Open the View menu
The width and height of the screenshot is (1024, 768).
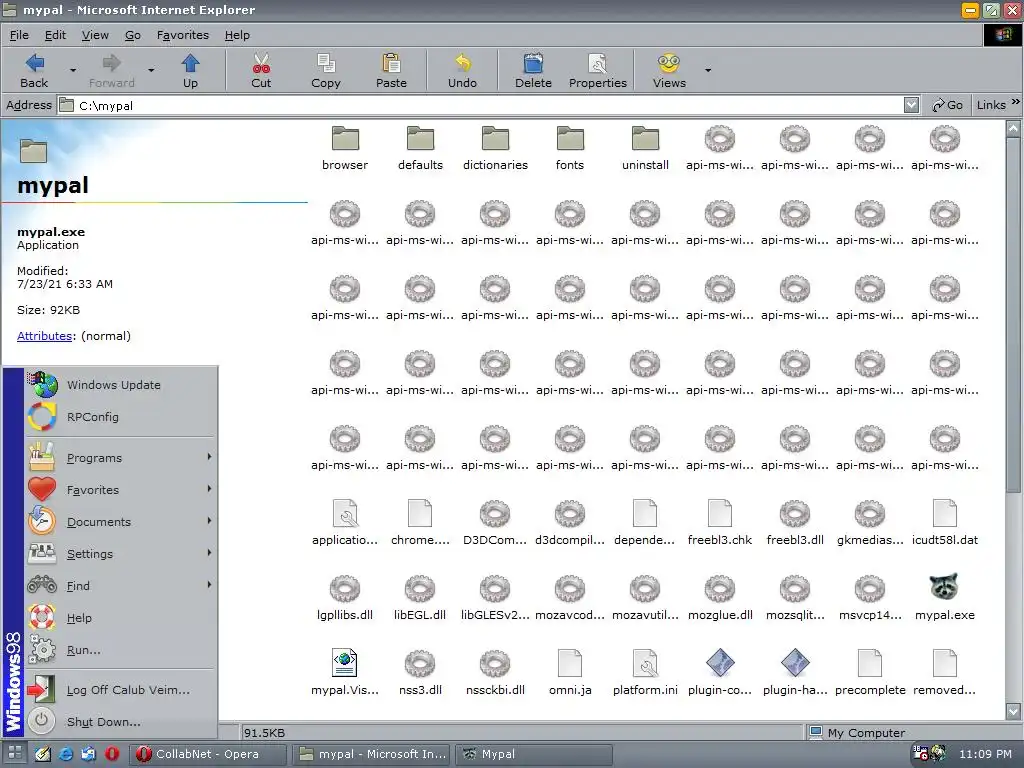pyautogui.click(x=95, y=35)
